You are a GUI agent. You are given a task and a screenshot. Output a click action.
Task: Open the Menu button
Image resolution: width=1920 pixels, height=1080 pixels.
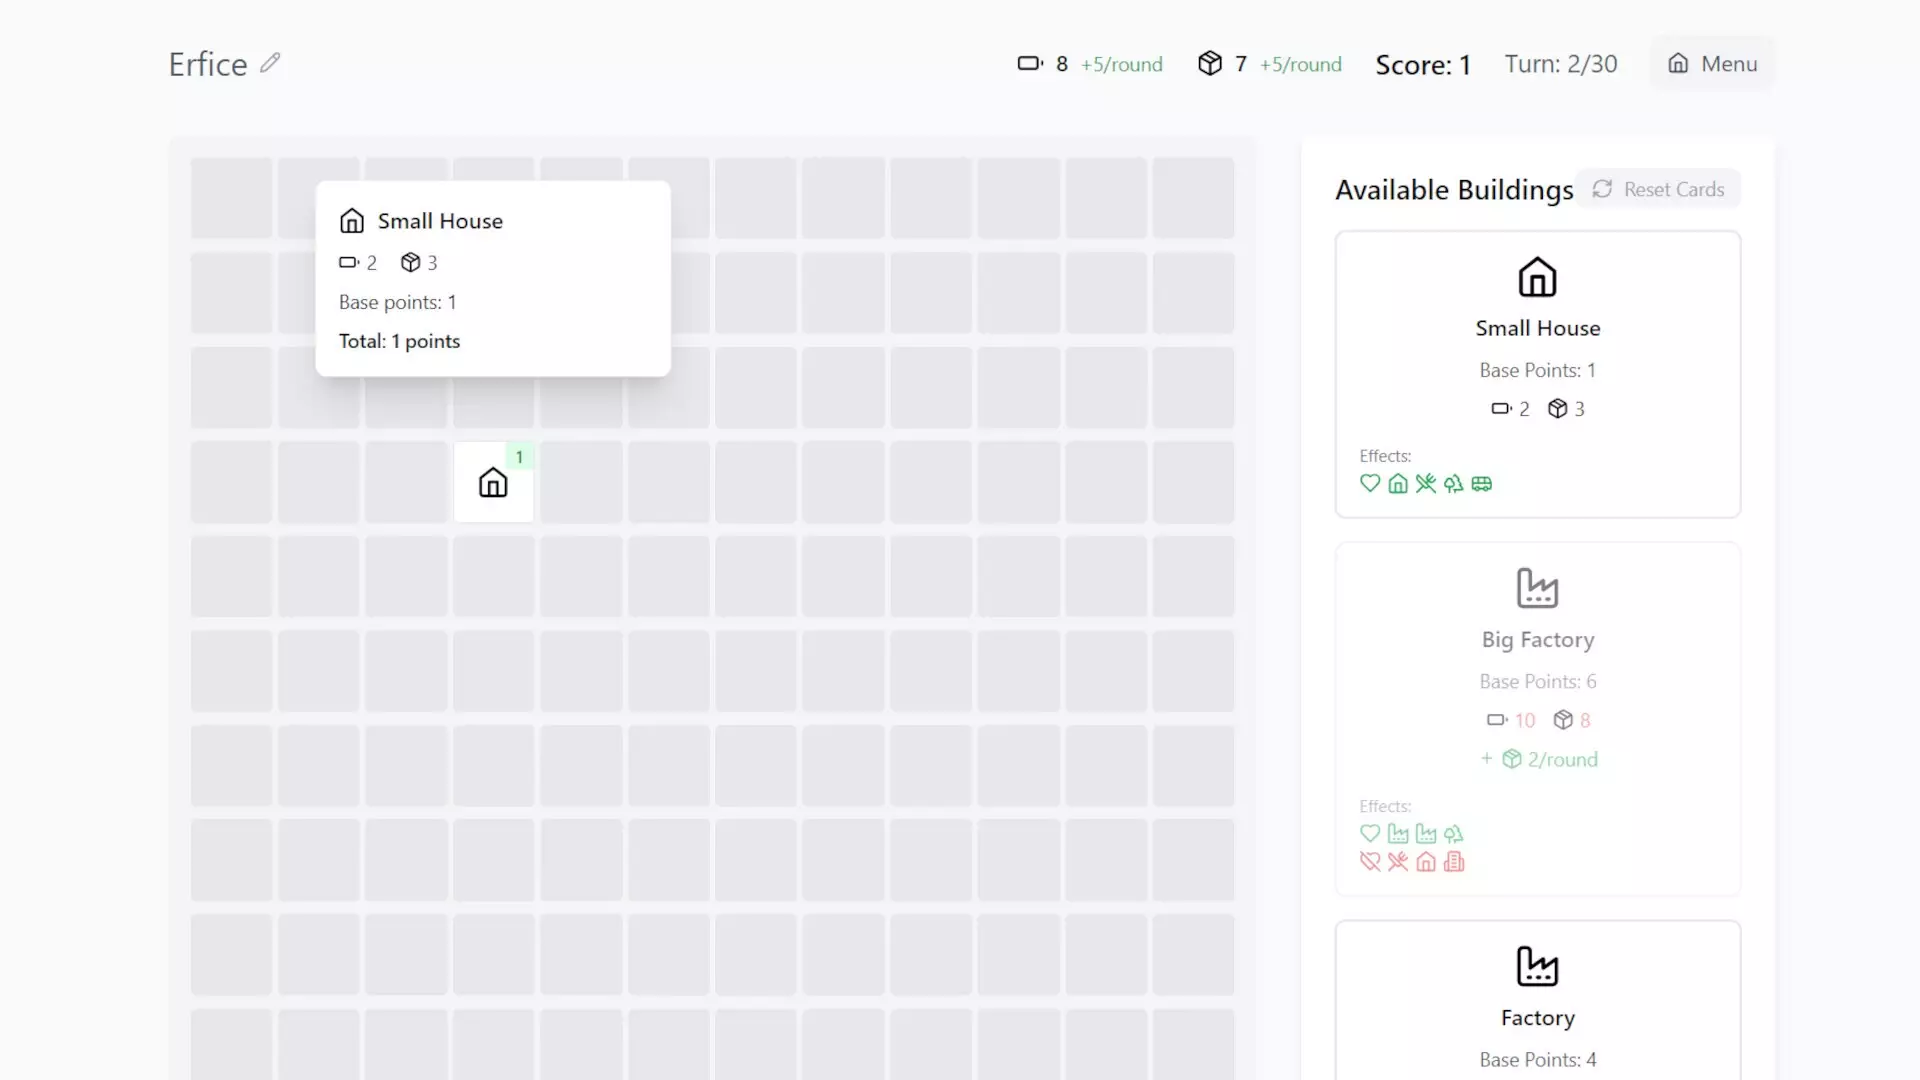tap(1712, 64)
